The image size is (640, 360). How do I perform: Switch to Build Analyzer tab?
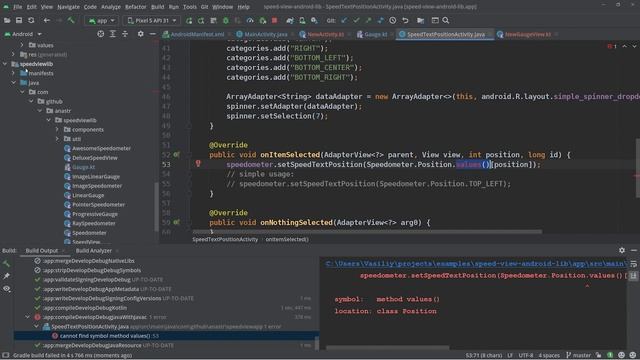[x=94, y=251]
